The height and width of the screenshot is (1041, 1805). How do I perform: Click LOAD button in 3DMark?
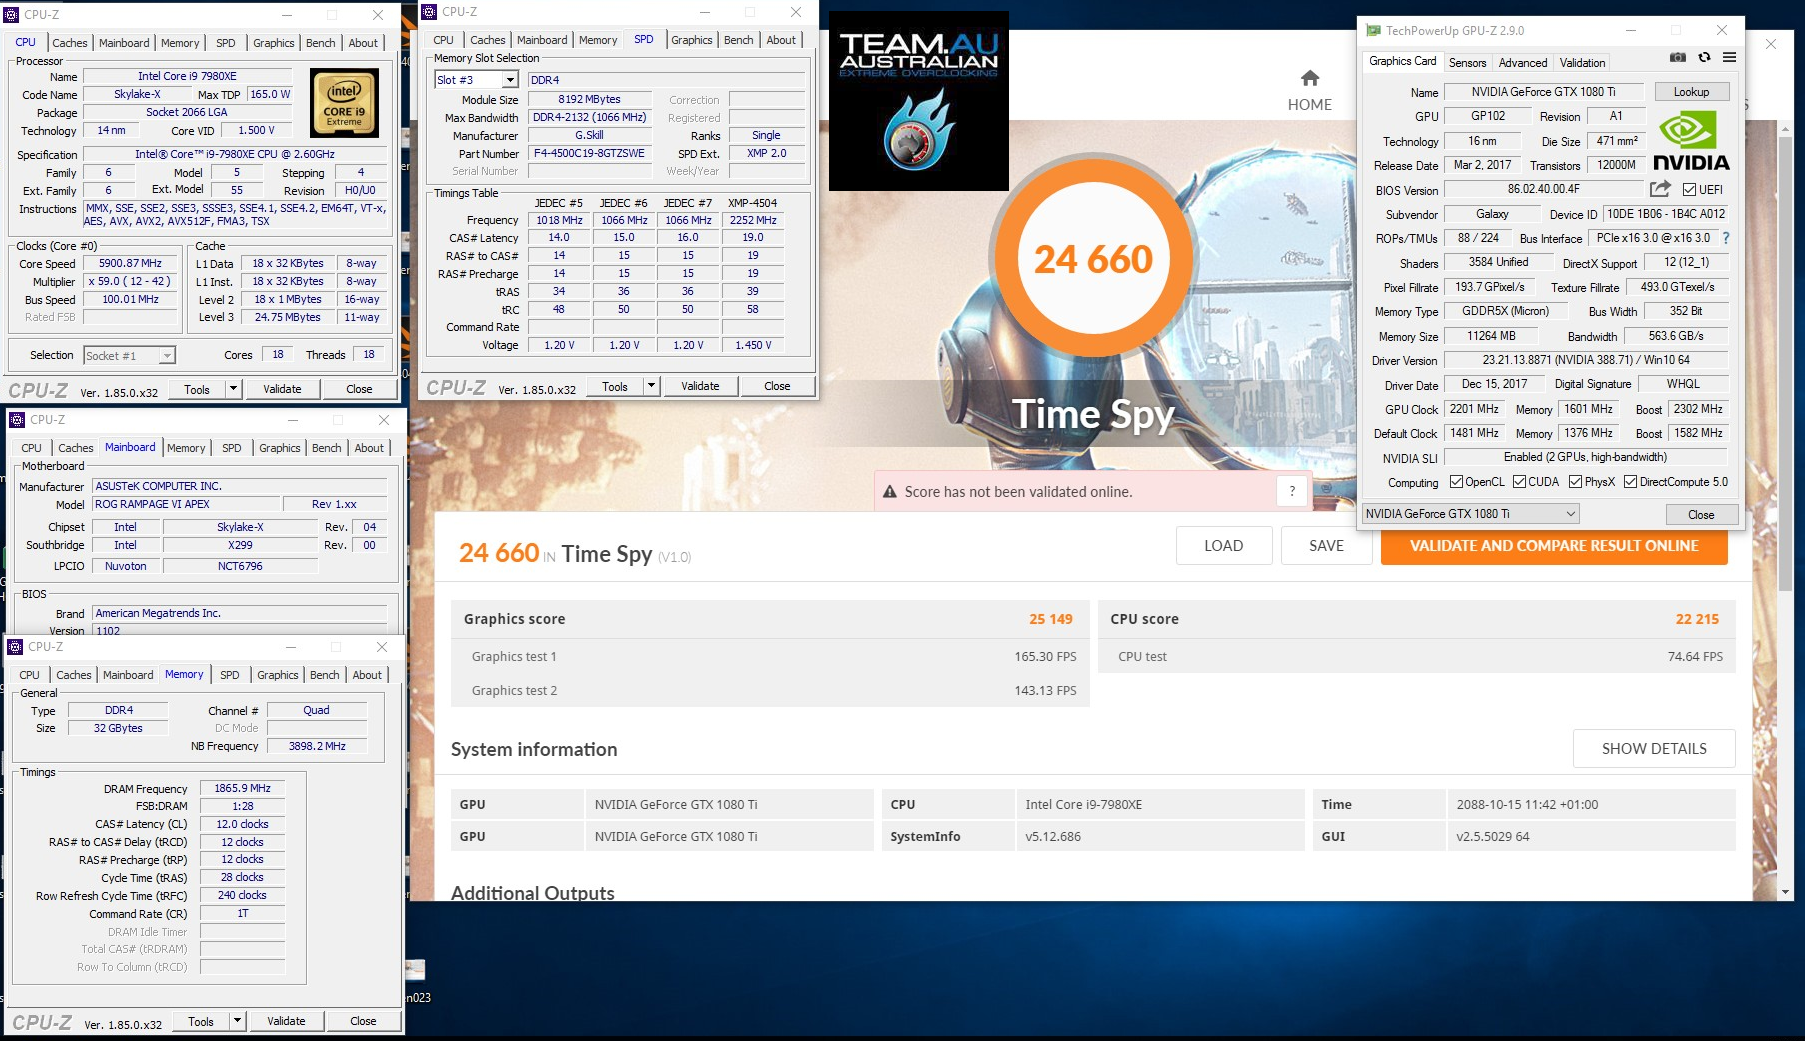pyautogui.click(x=1223, y=545)
